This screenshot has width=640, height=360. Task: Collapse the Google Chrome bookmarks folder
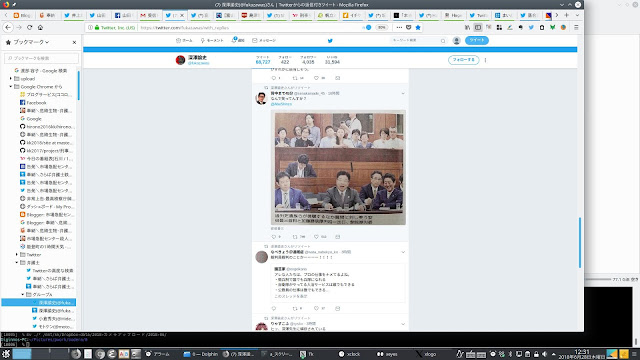coord(11,87)
